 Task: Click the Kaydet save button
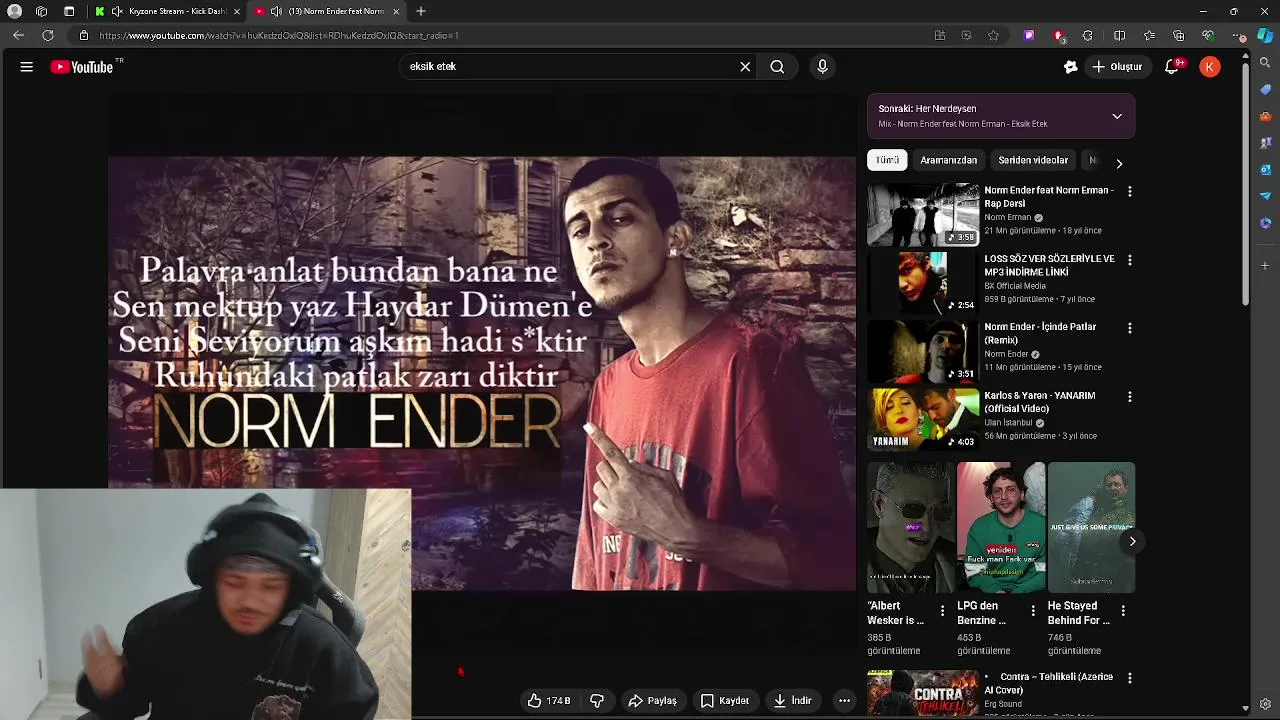(x=725, y=701)
